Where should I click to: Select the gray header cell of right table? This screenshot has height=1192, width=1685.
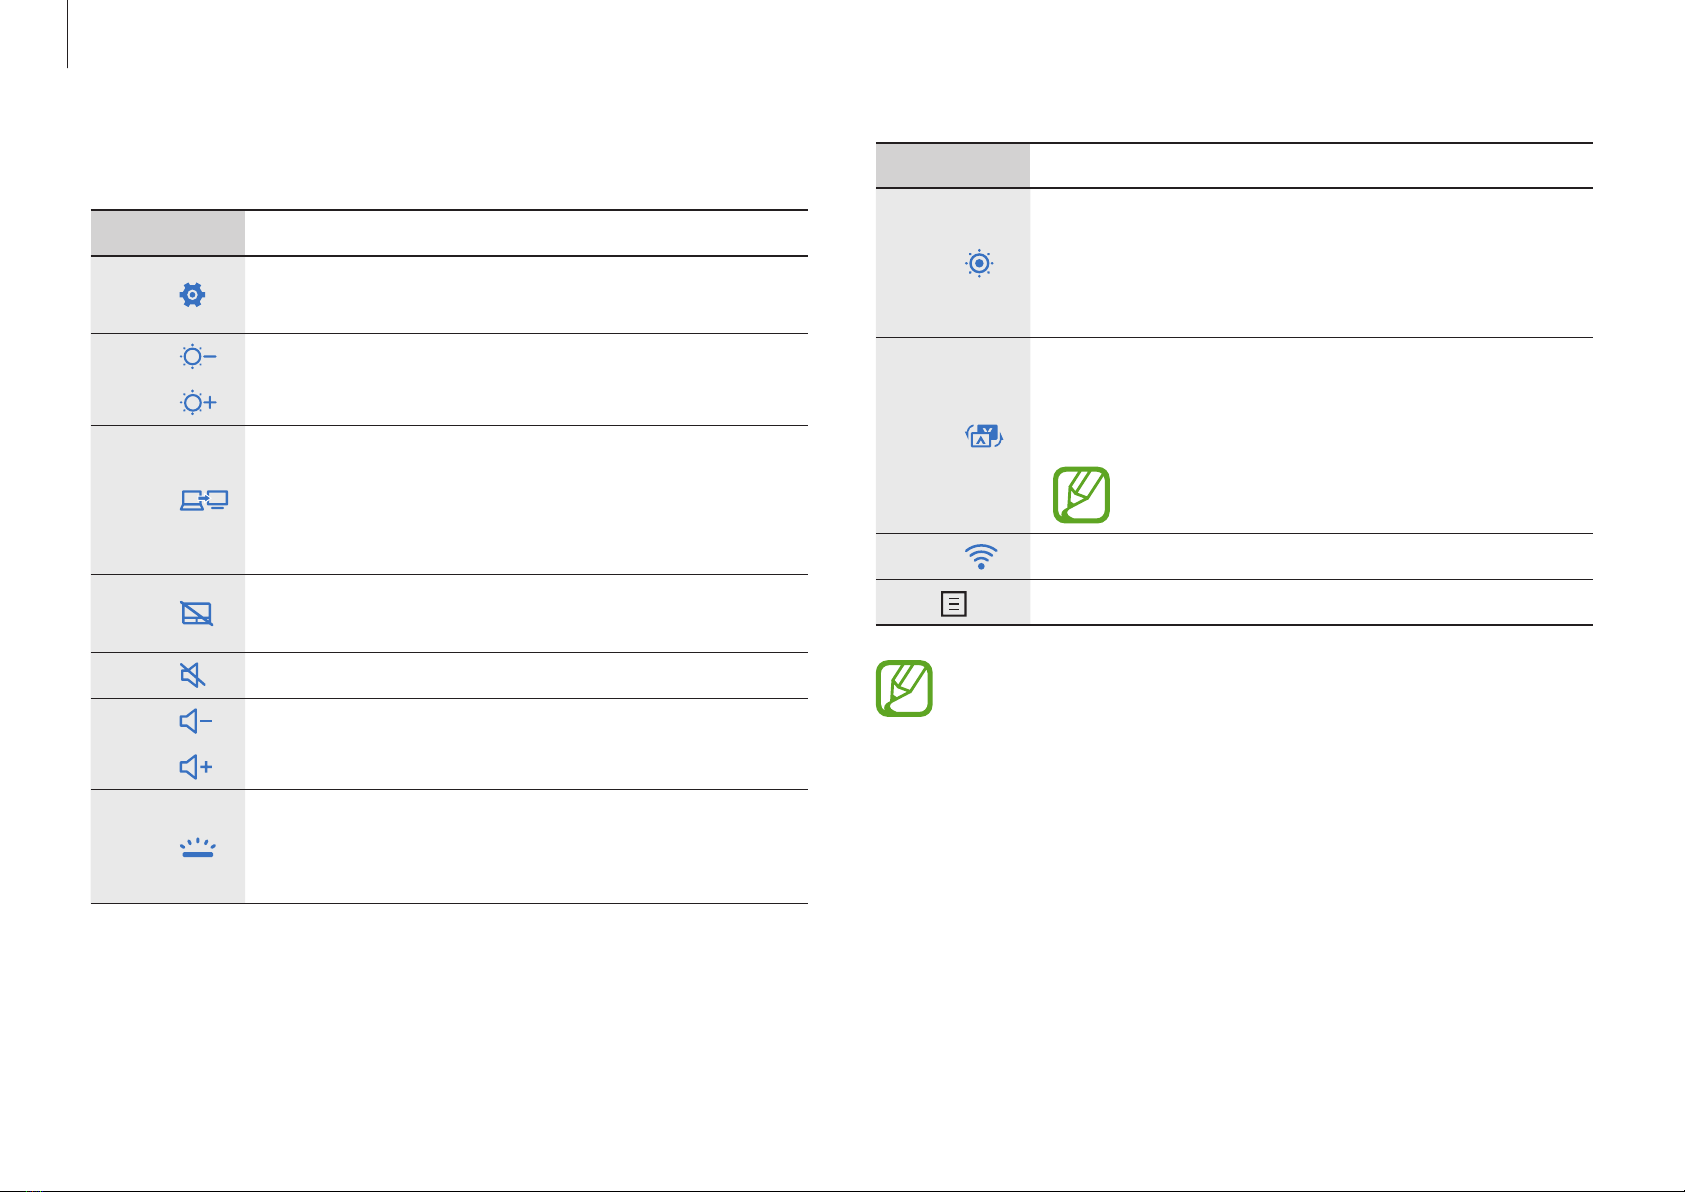point(953,165)
